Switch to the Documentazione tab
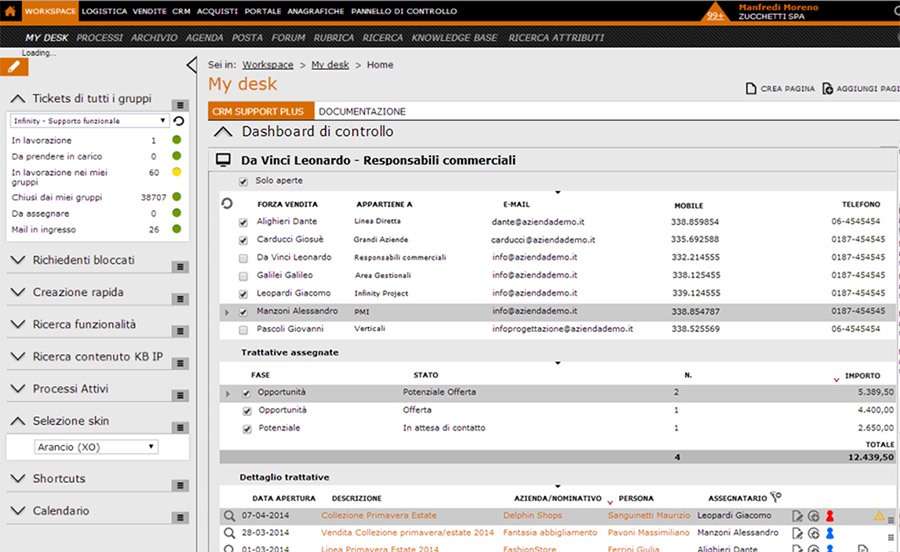The height and width of the screenshot is (552, 900). (362, 111)
